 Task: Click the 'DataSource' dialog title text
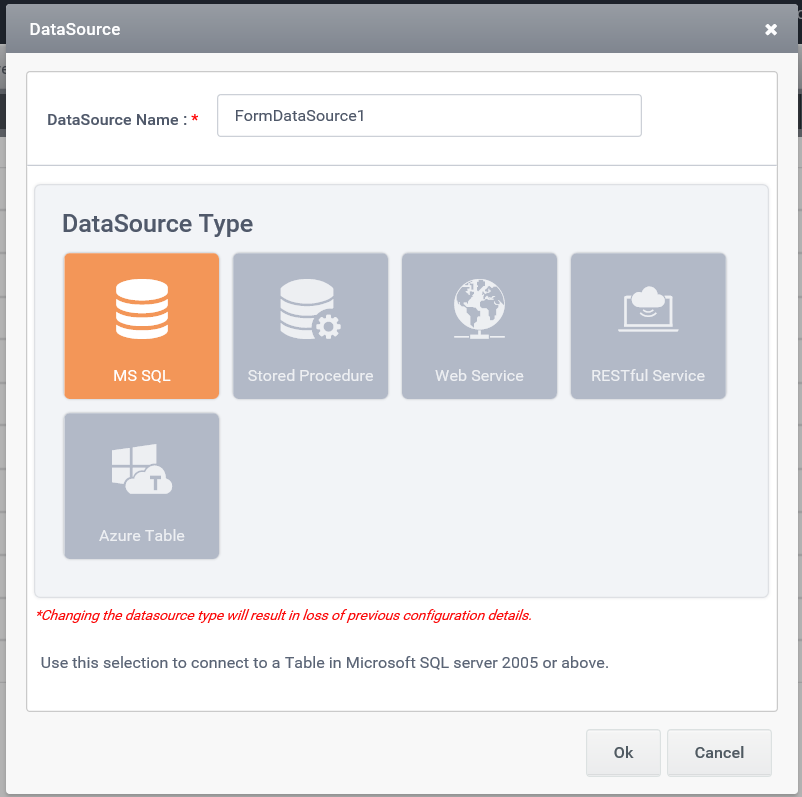[x=75, y=29]
